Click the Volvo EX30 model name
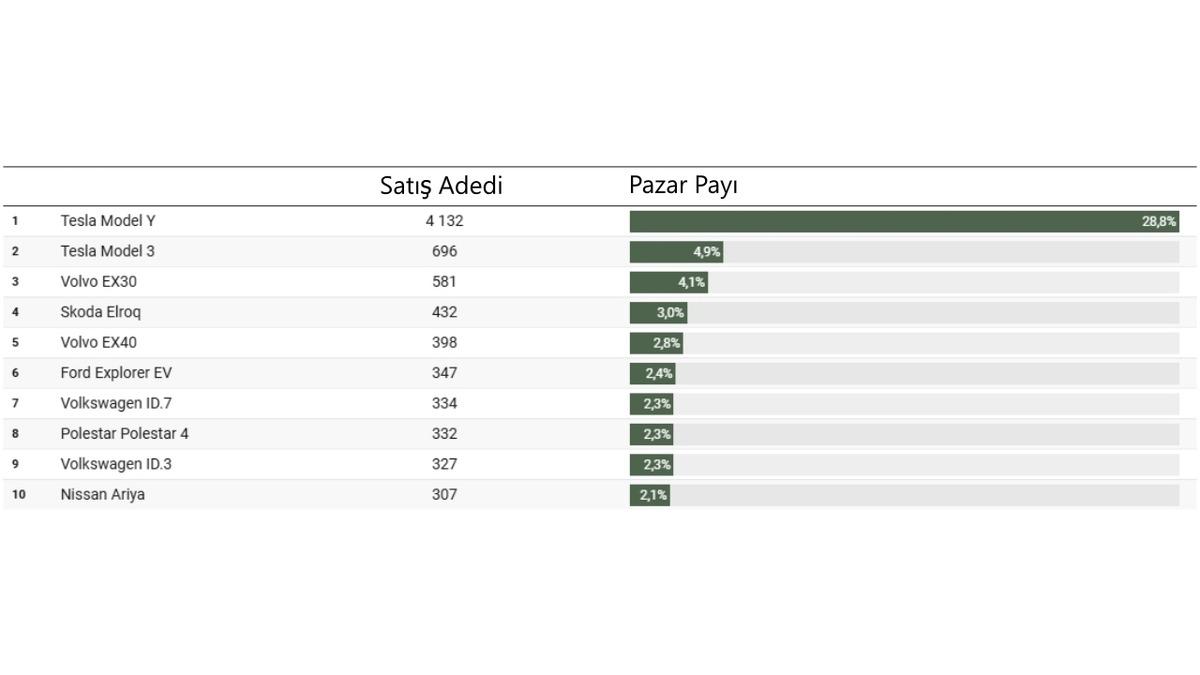 (x=98, y=282)
